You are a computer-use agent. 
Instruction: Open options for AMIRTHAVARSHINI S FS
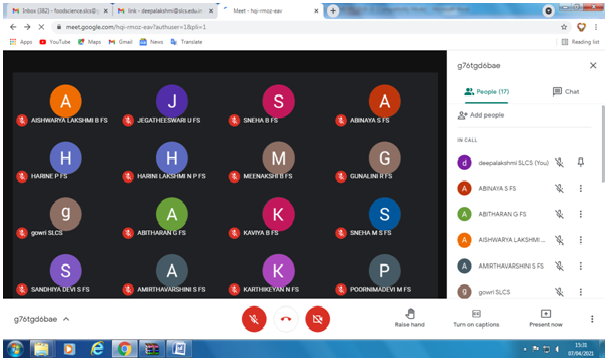pos(580,266)
